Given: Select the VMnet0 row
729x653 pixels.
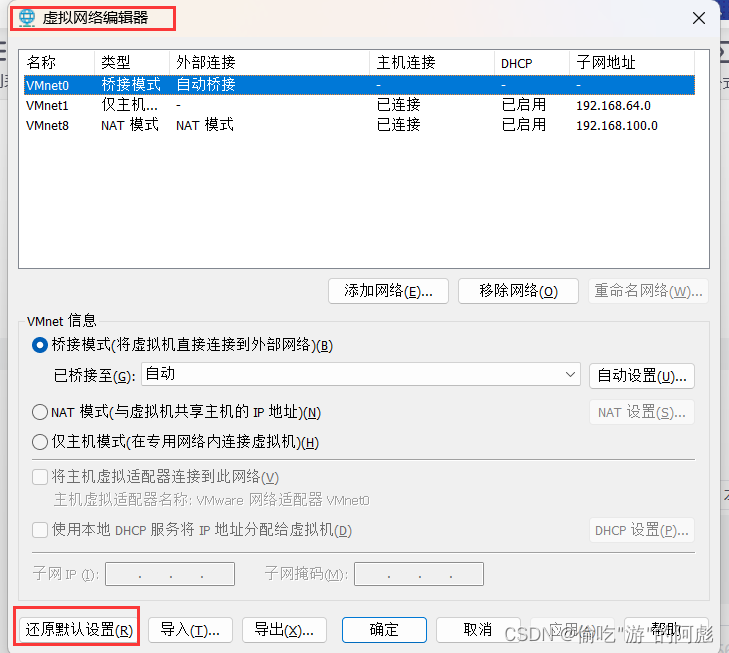Looking at the screenshot, I should coord(359,85).
